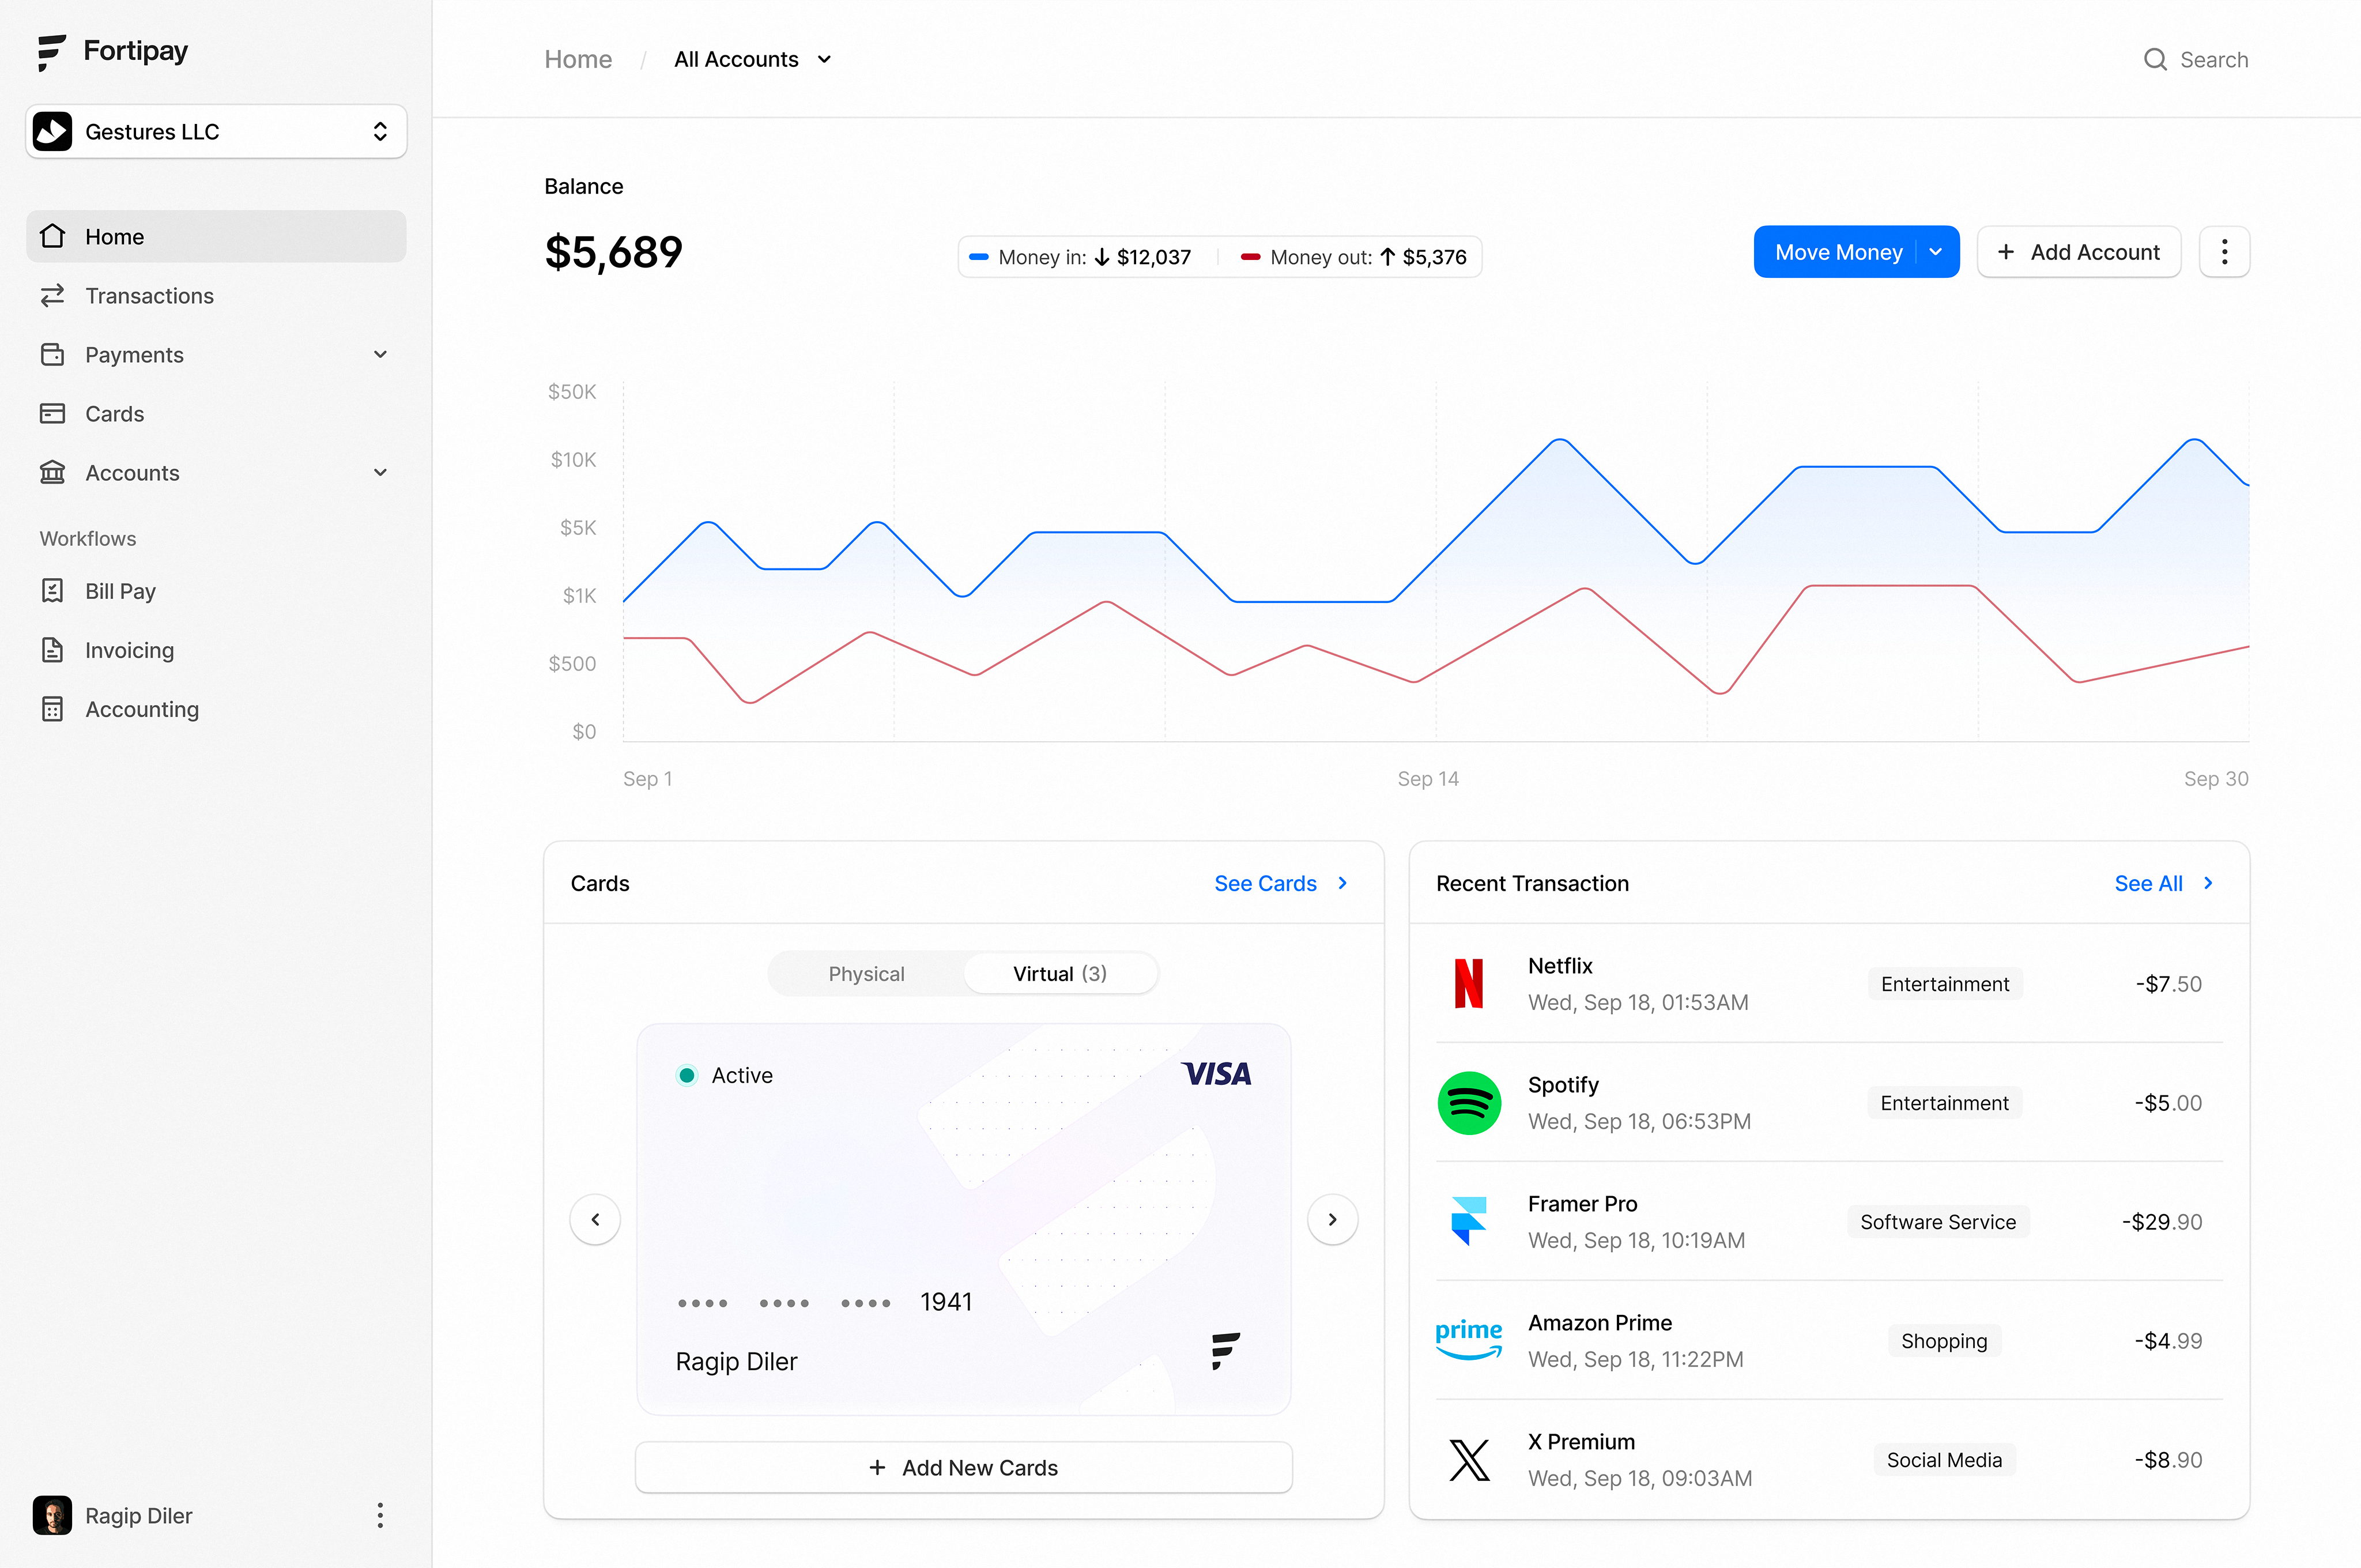Expand the Accounts sidebar section
The image size is (2361, 1568).
(380, 472)
